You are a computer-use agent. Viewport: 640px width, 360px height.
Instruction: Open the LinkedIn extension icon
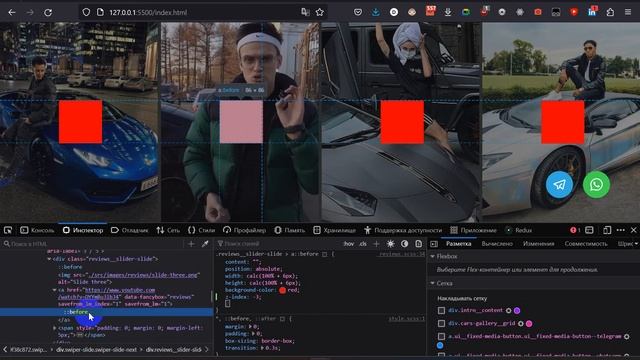tap(592, 11)
